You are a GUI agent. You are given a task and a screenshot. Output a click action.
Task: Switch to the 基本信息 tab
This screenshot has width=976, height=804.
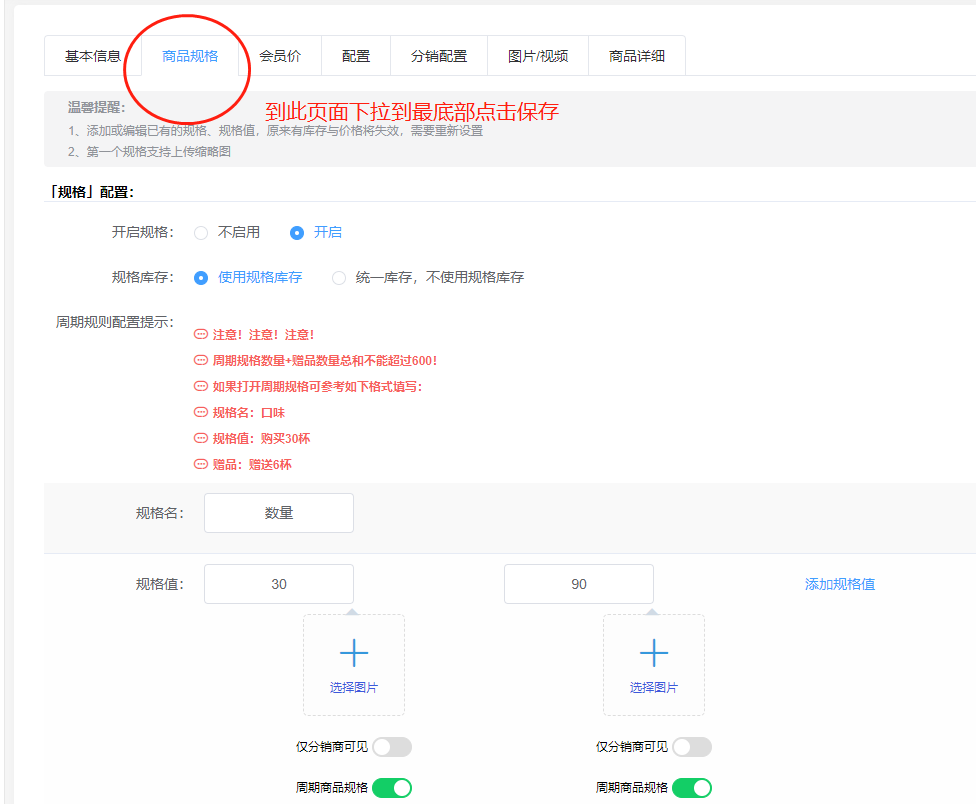pos(93,56)
